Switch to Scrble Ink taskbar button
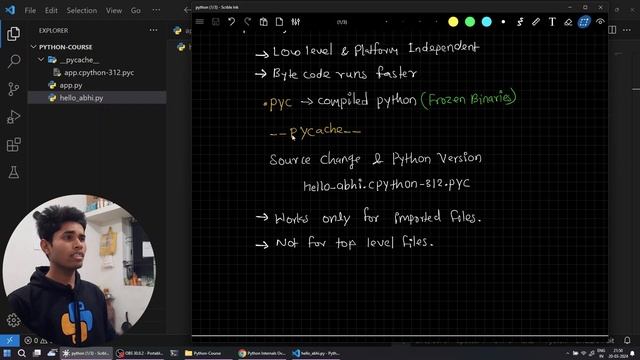640x360 pixels. click(86, 353)
